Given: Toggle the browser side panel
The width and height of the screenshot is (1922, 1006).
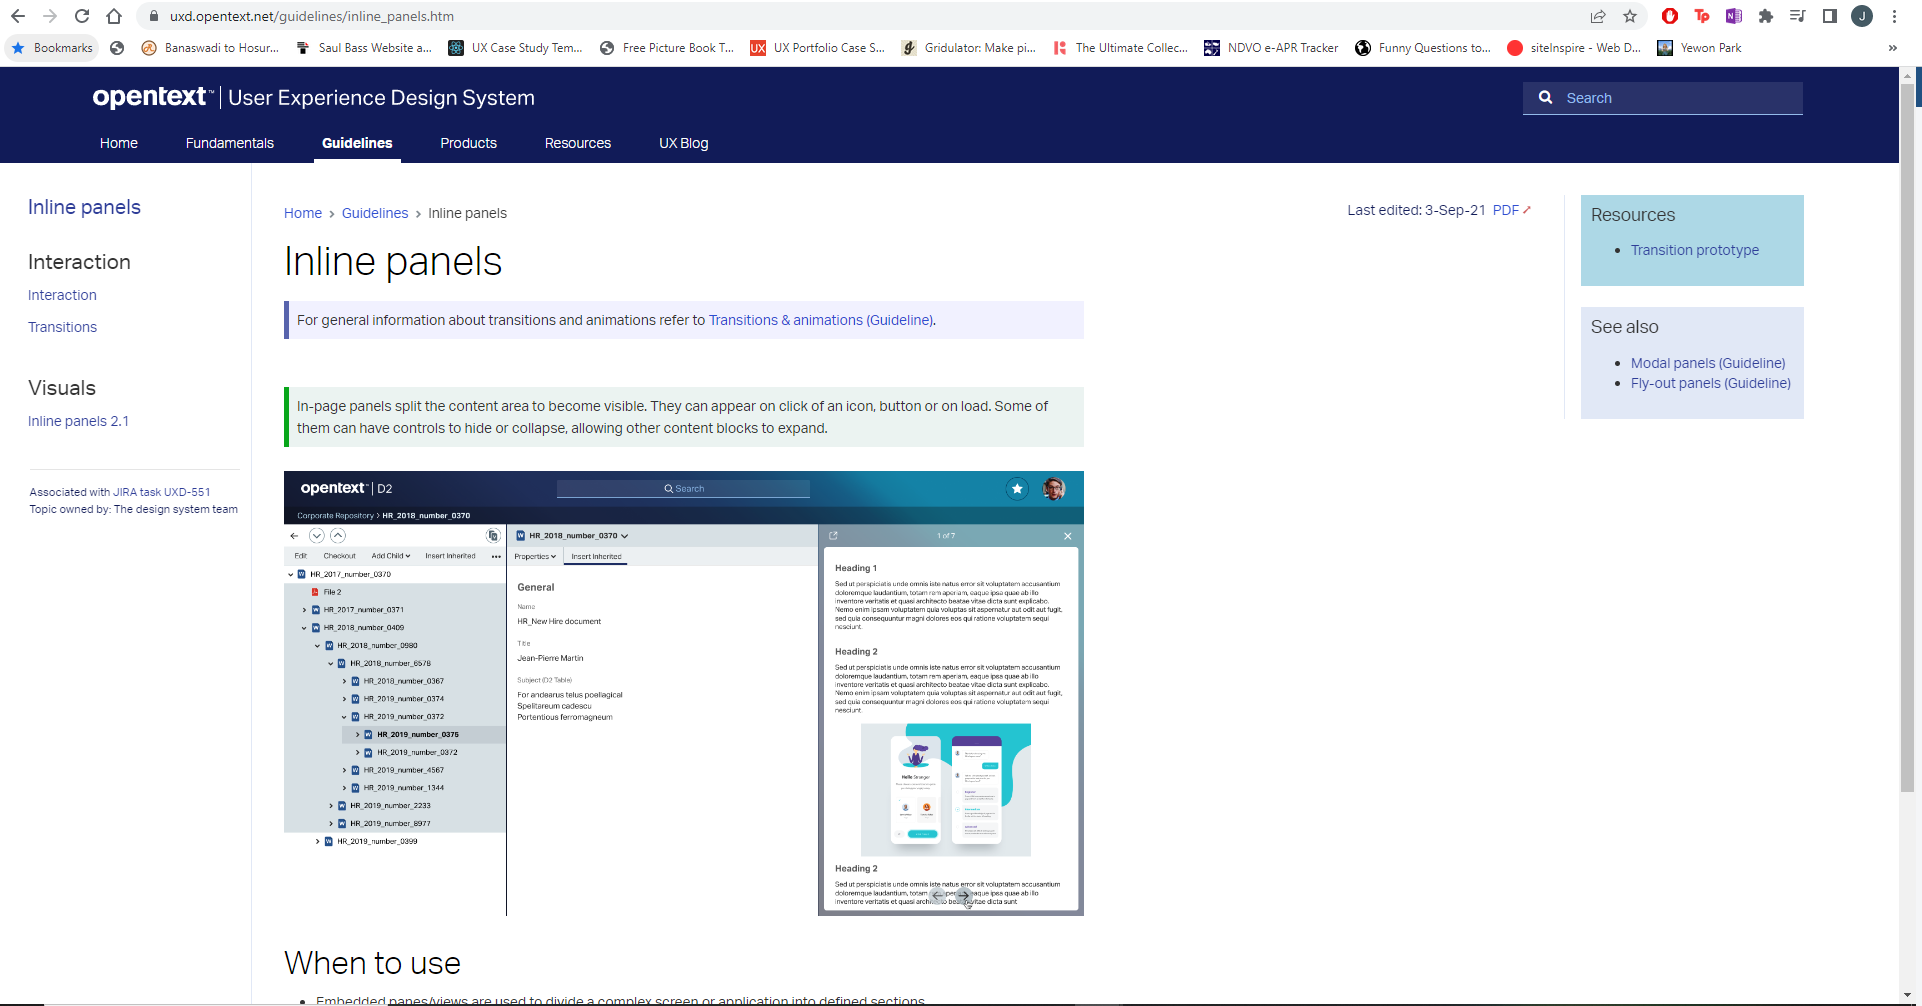Looking at the screenshot, I should [1830, 16].
